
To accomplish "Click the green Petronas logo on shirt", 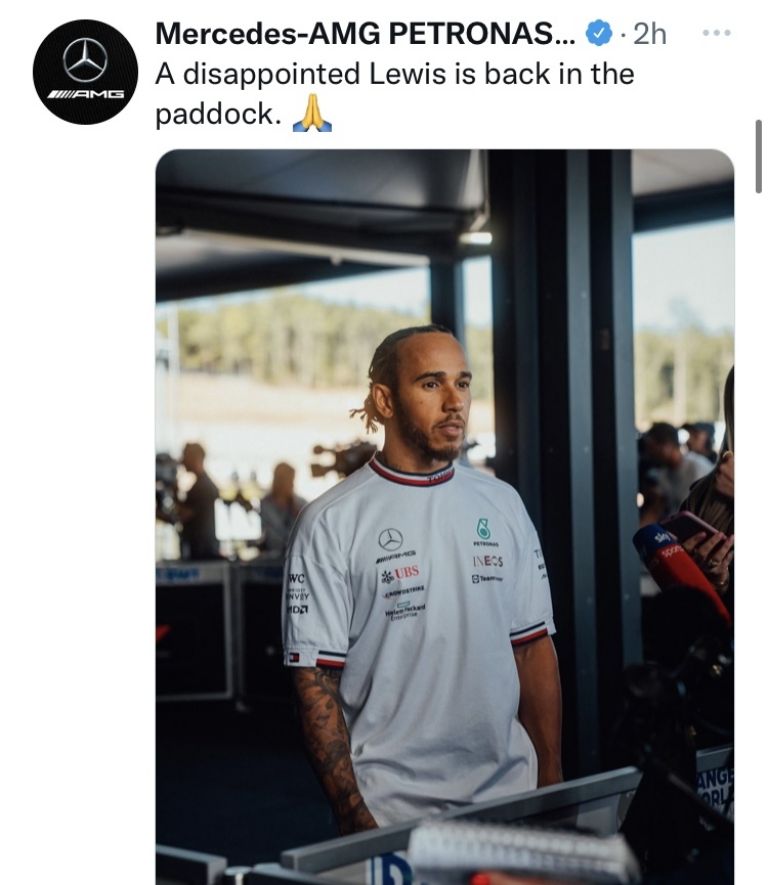I will click(484, 529).
